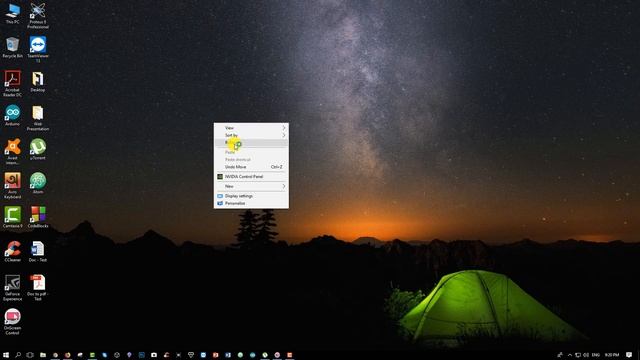Select the Web Presentation folder
Image resolution: width=640 pixels, height=360 pixels.
click(x=38, y=118)
